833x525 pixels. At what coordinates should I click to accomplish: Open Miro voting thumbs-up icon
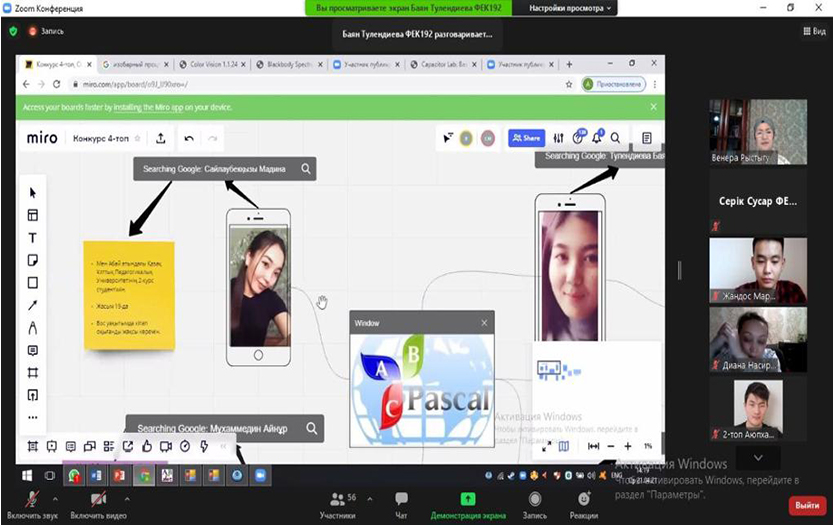(147, 446)
